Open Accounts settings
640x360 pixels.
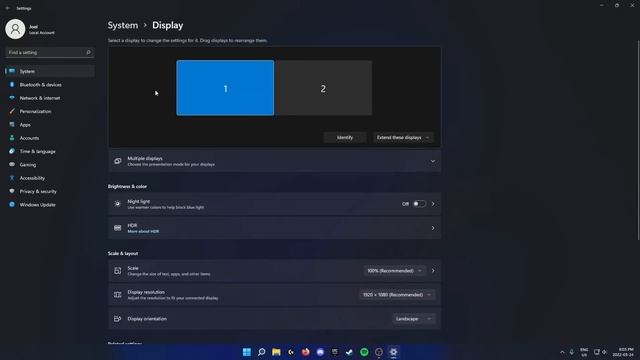click(x=49, y=138)
